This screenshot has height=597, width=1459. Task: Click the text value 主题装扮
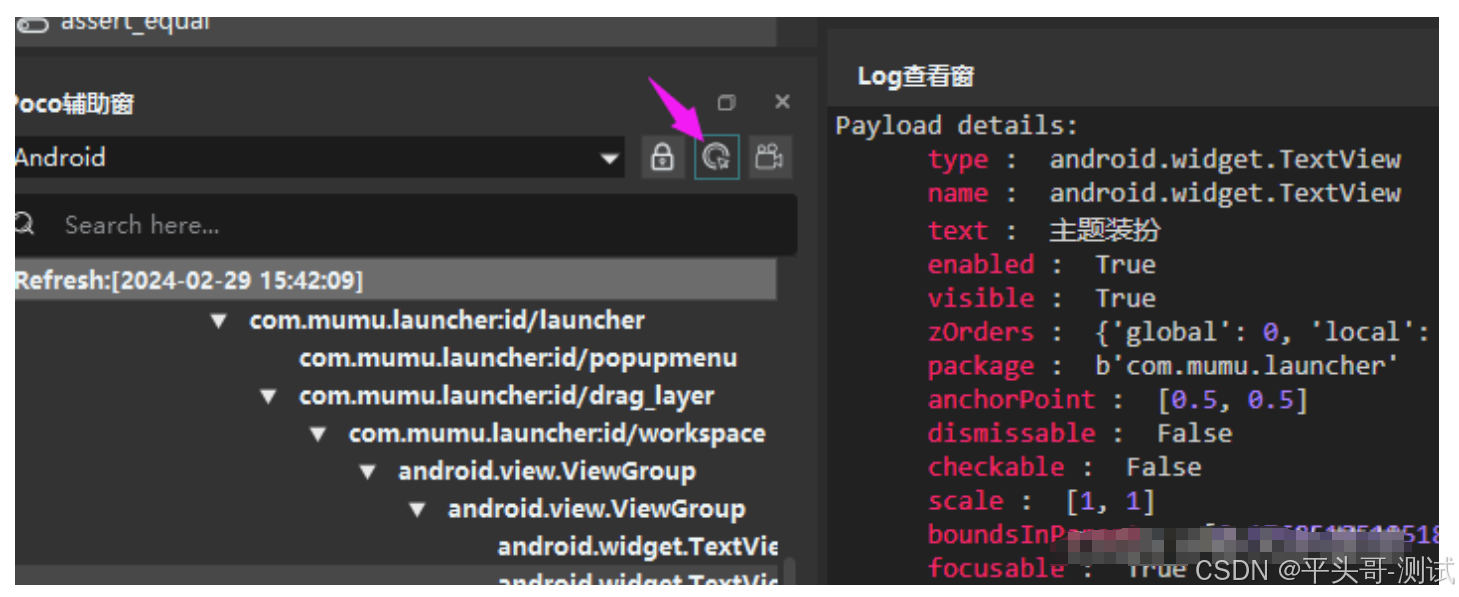[1105, 230]
